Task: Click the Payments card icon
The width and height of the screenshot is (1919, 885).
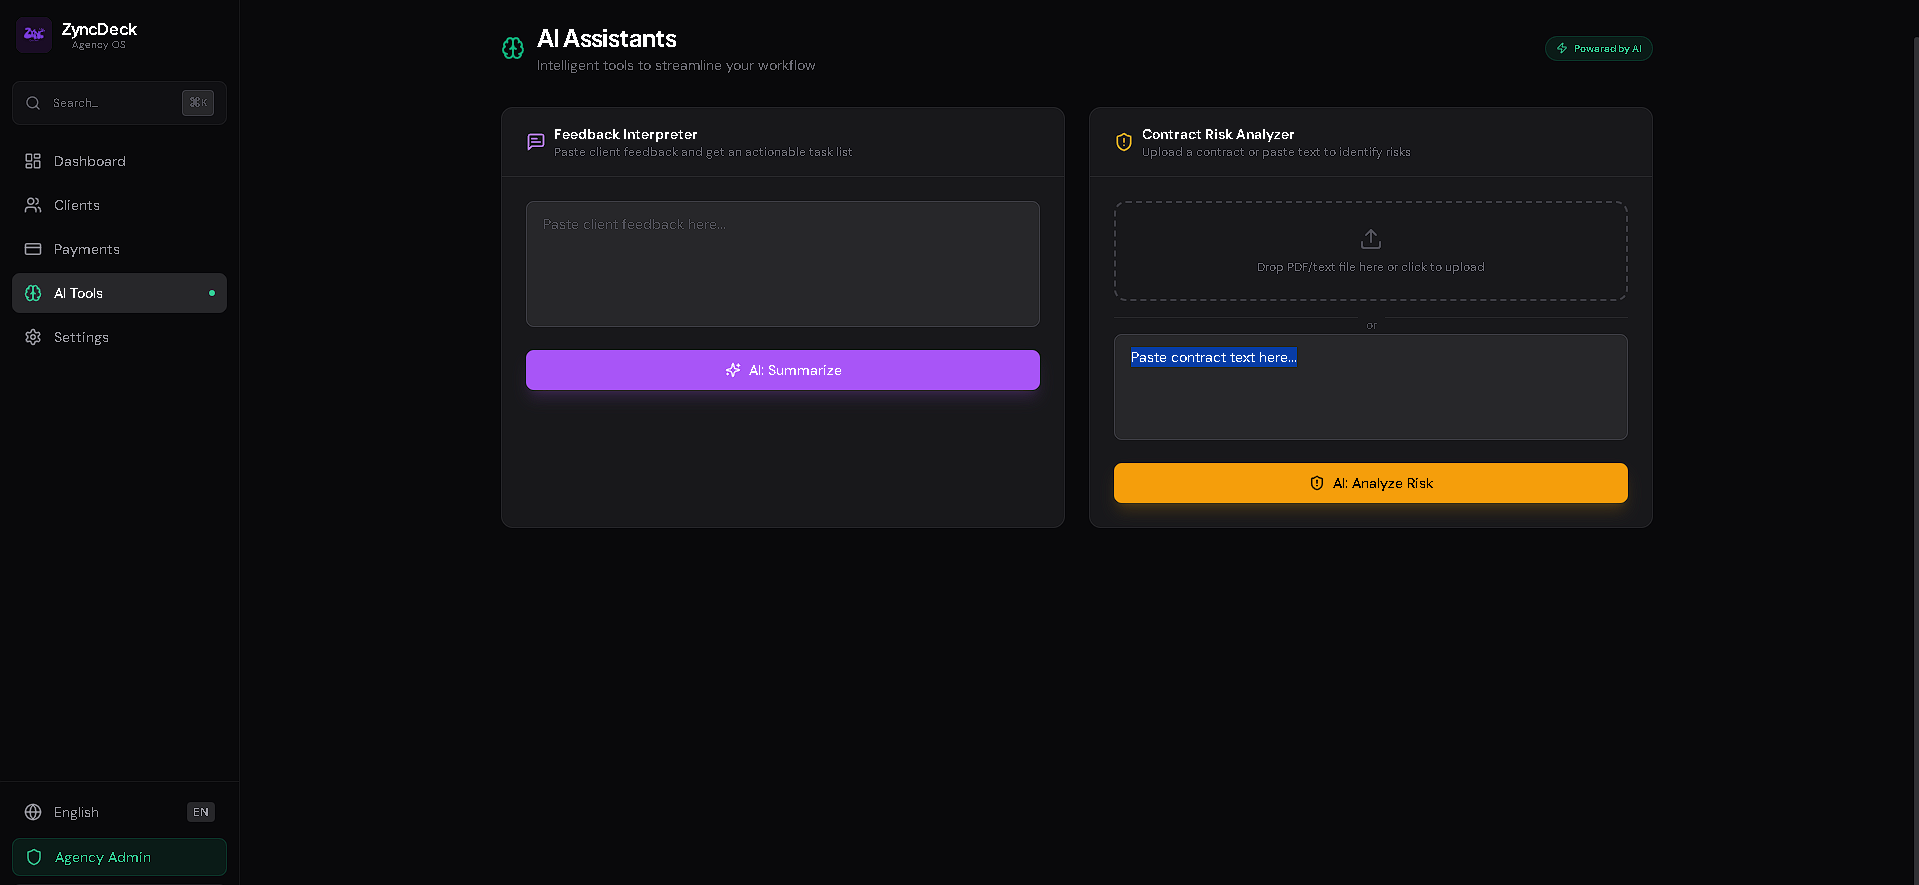Action: pyautogui.click(x=33, y=249)
